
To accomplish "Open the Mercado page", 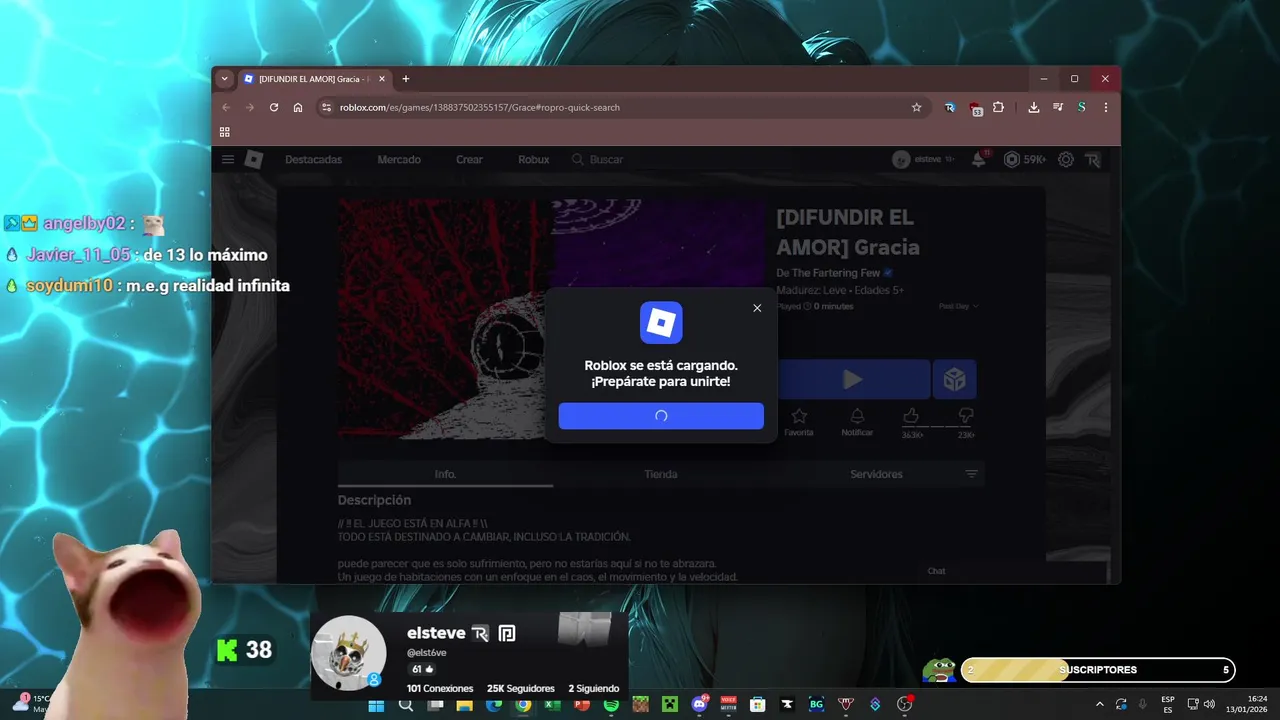I will click(399, 160).
